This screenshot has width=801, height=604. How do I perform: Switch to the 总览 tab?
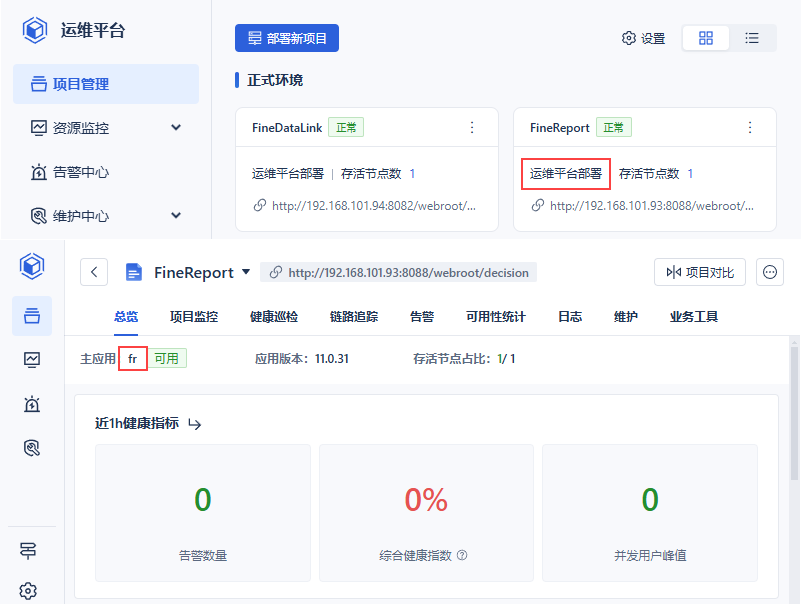coord(126,317)
